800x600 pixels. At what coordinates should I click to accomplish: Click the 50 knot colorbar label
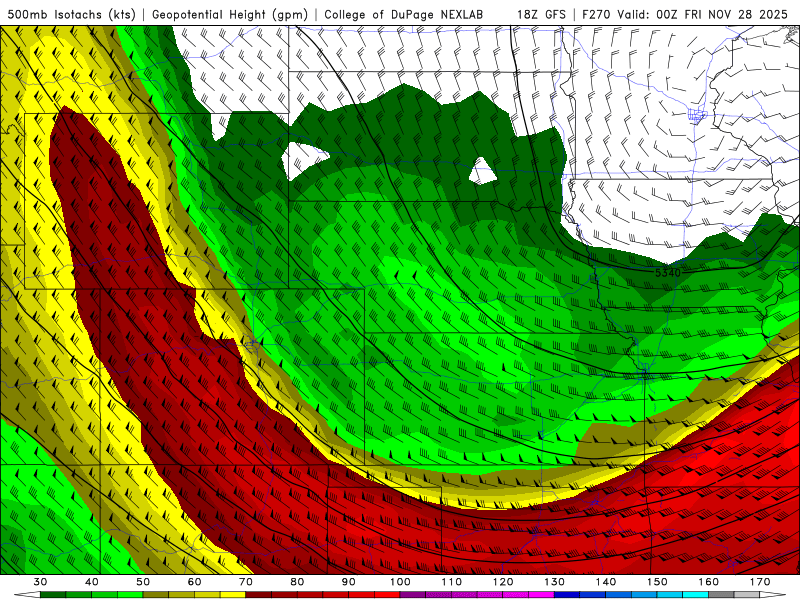(x=143, y=582)
